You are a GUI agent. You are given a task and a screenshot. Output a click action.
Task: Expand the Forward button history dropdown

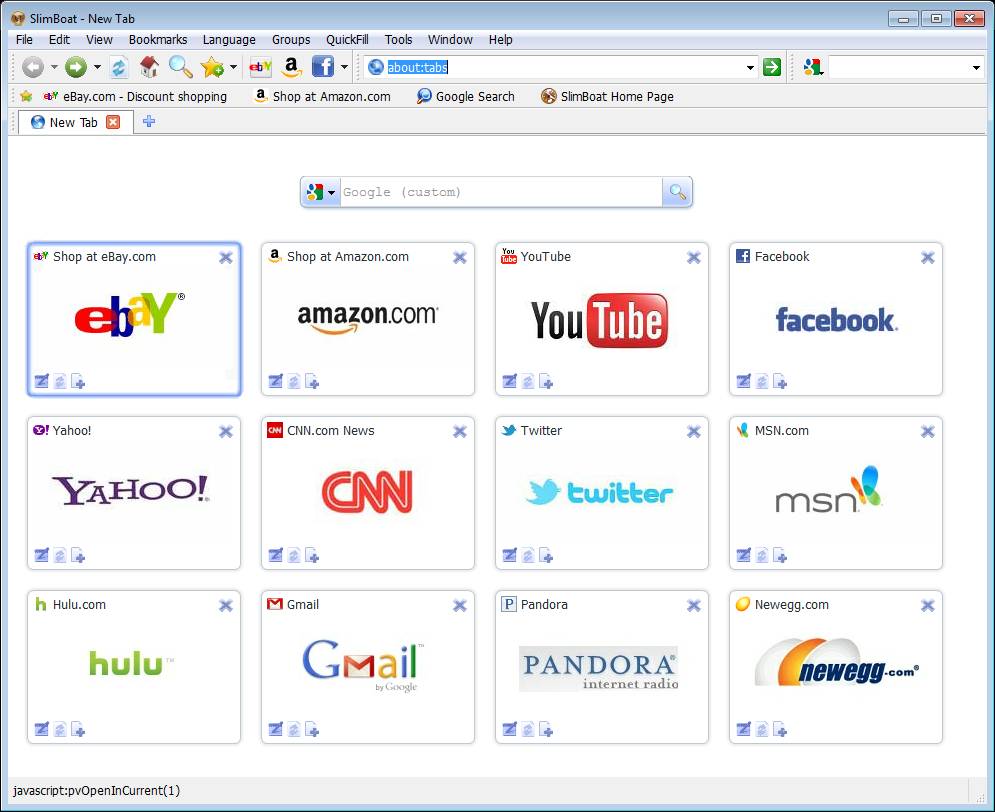click(x=97, y=67)
